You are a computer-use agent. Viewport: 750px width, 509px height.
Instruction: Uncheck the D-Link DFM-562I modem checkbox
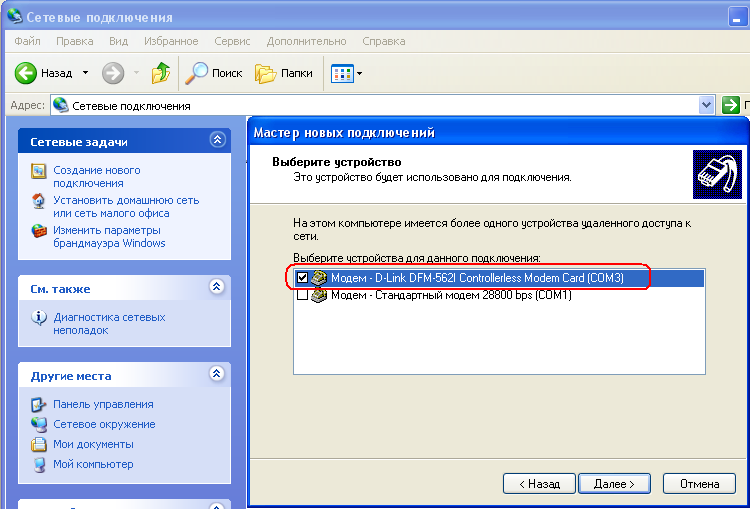pos(302,278)
